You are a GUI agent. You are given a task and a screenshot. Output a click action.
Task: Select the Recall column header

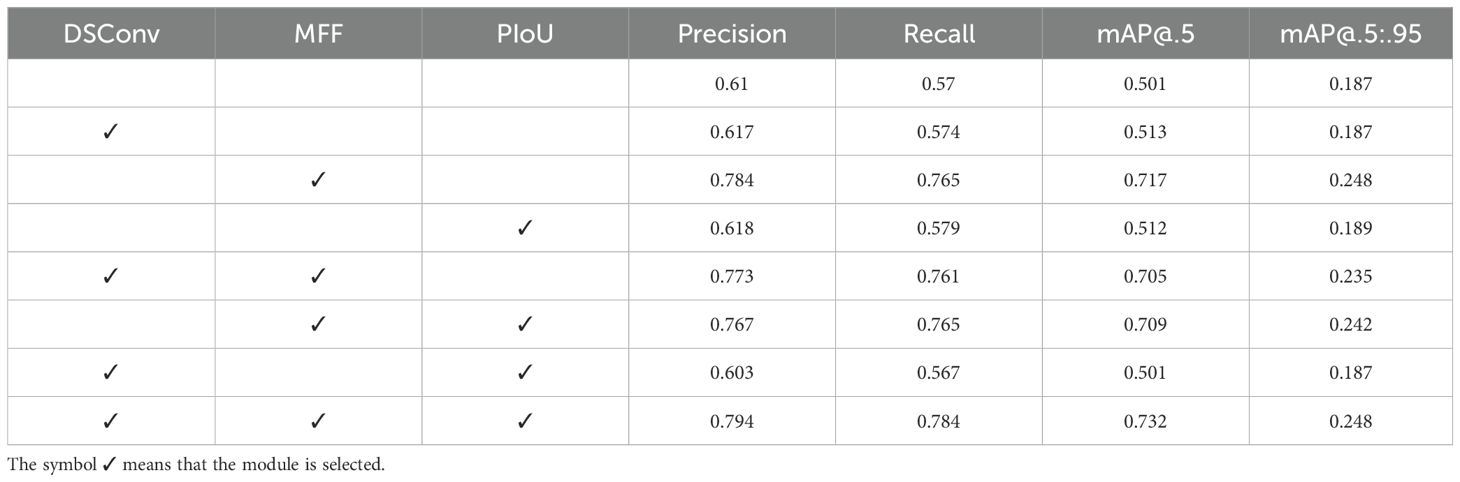click(x=939, y=33)
